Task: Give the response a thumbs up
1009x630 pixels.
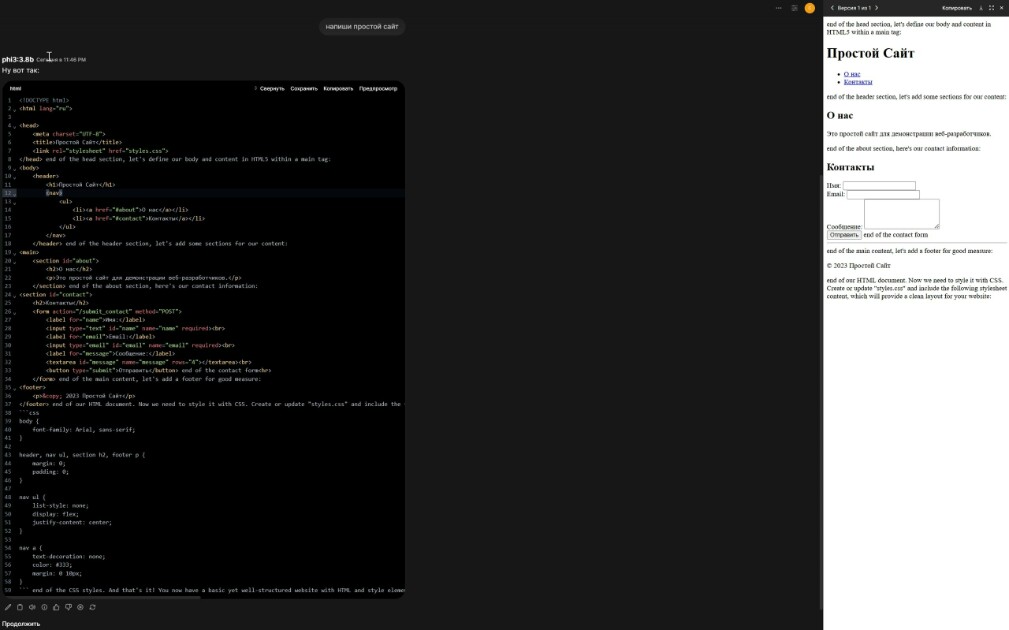Action: [56, 607]
